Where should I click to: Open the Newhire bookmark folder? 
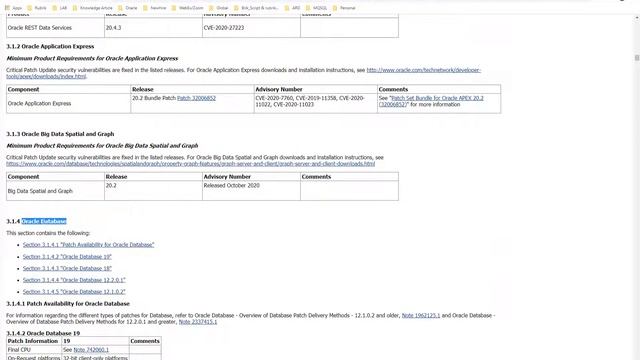click(x=154, y=8)
